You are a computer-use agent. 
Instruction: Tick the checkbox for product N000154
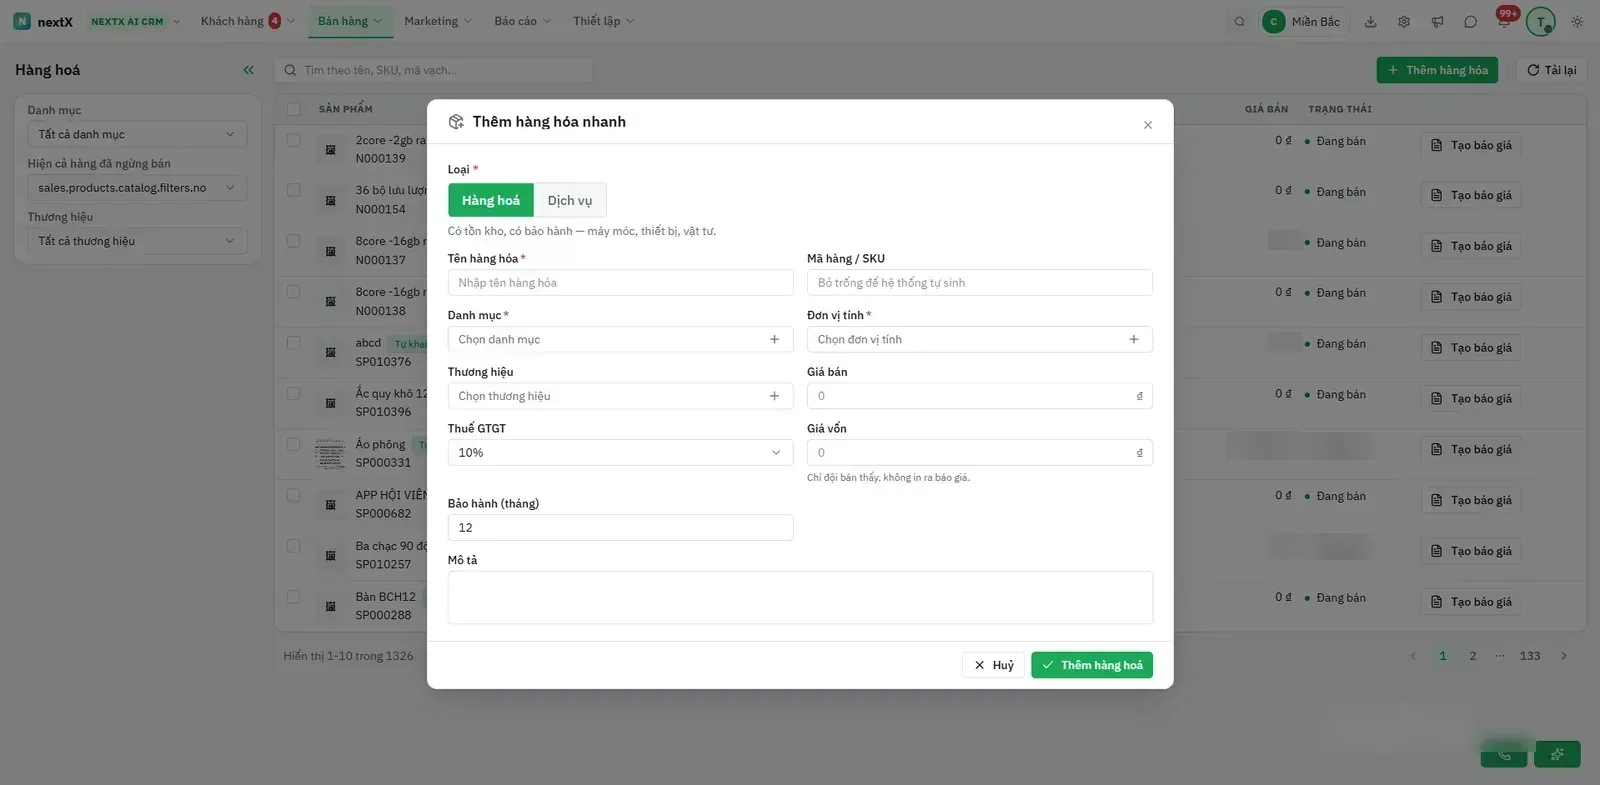(293, 190)
